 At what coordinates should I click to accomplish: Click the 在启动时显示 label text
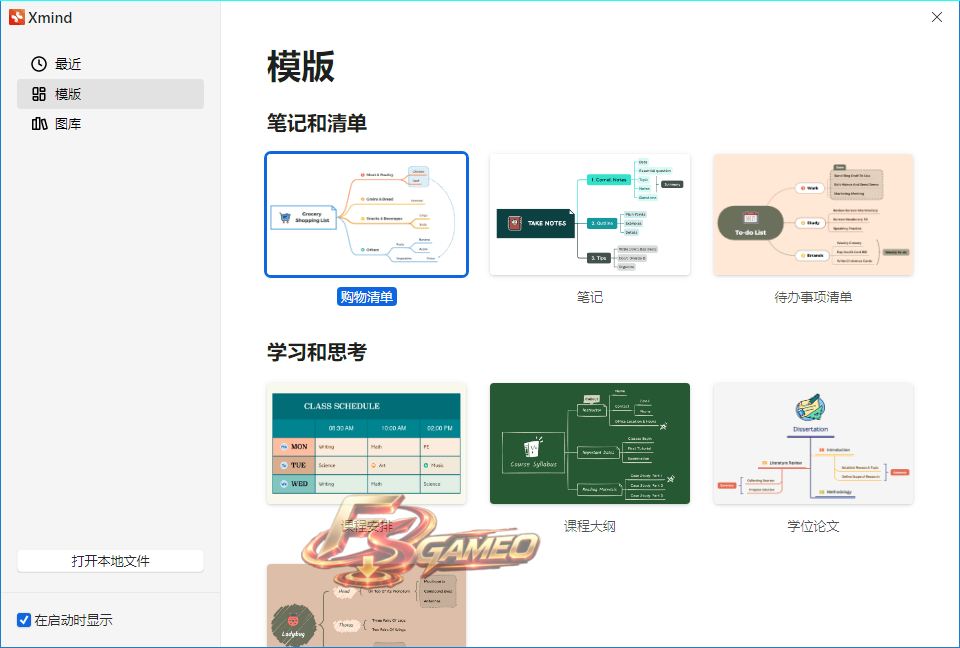pyautogui.click(x=73, y=620)
